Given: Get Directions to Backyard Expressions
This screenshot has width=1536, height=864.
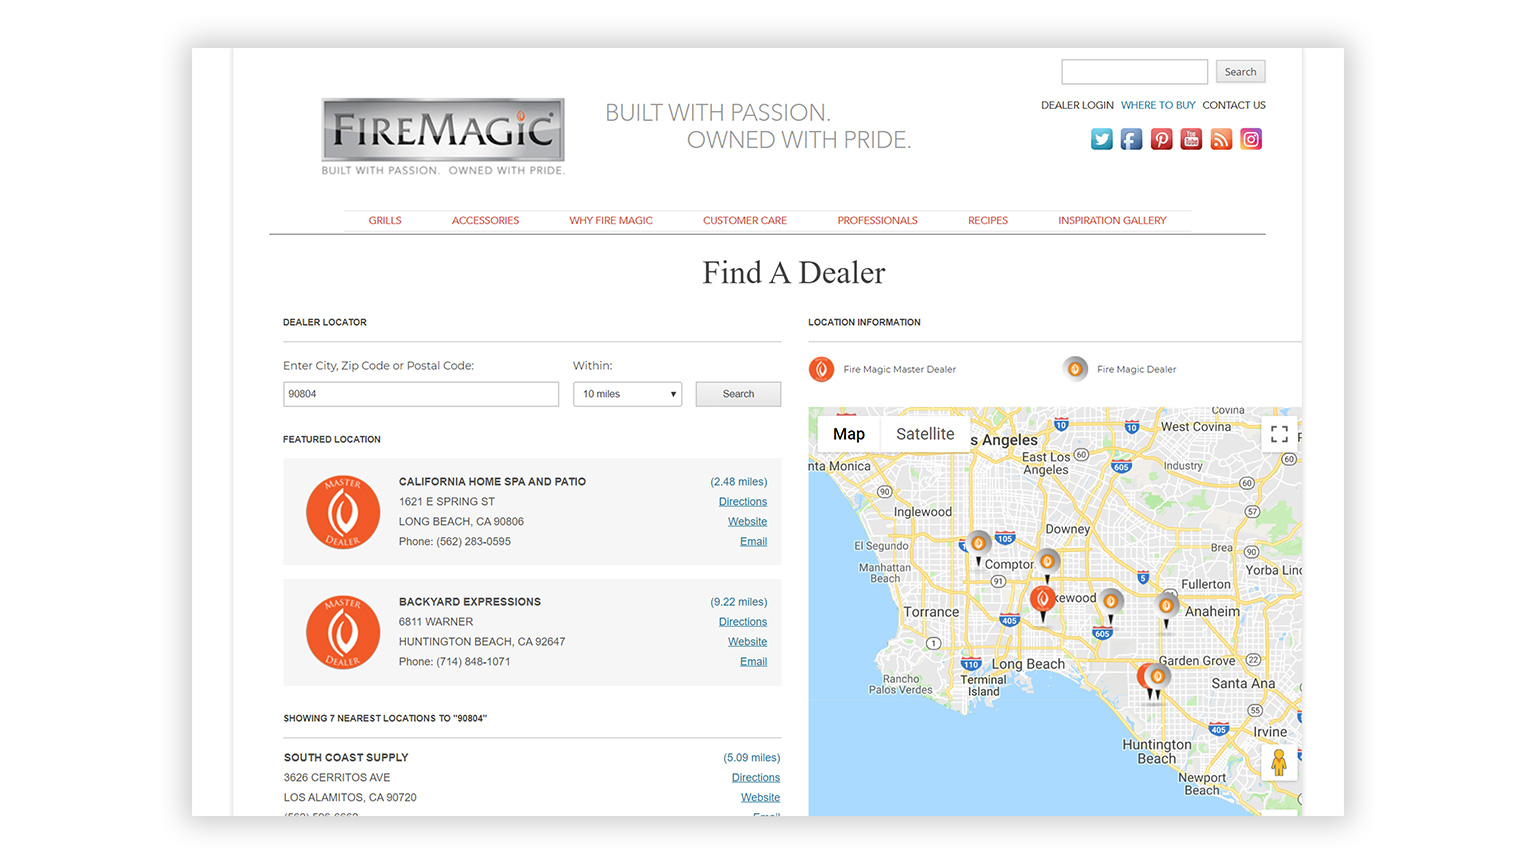Looking at the screenshot, I should click(743, 622).
